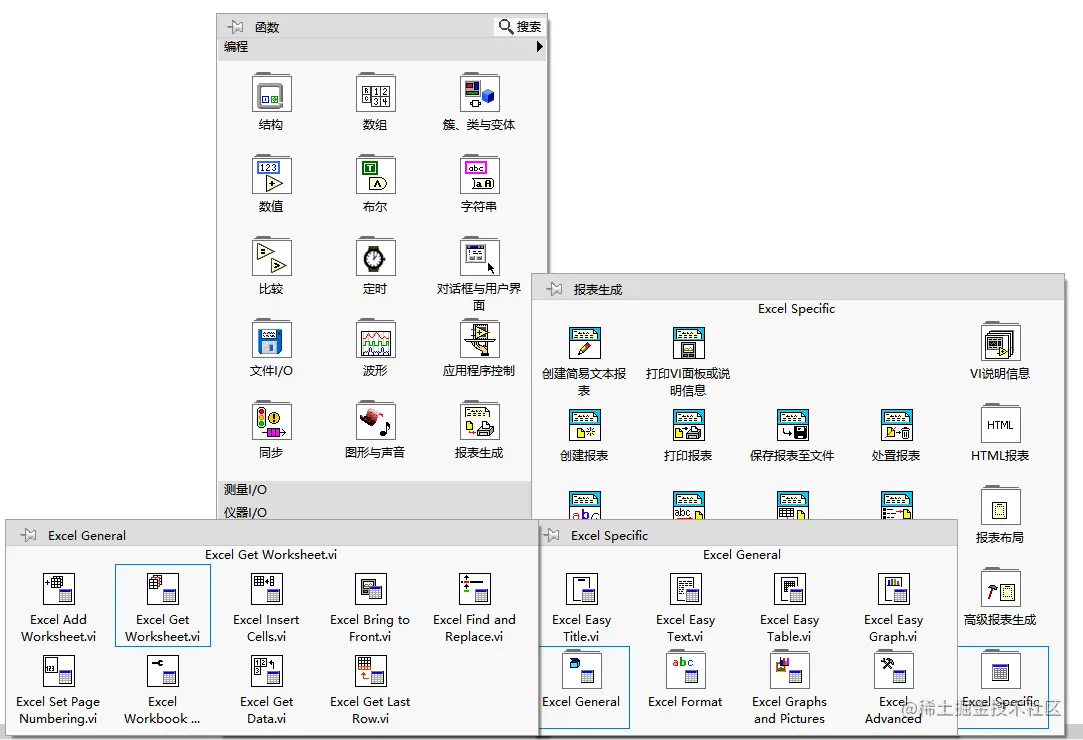Open the 对话框与用户界面 palette
Viewport: 1083px width, 740px height.
479,258
